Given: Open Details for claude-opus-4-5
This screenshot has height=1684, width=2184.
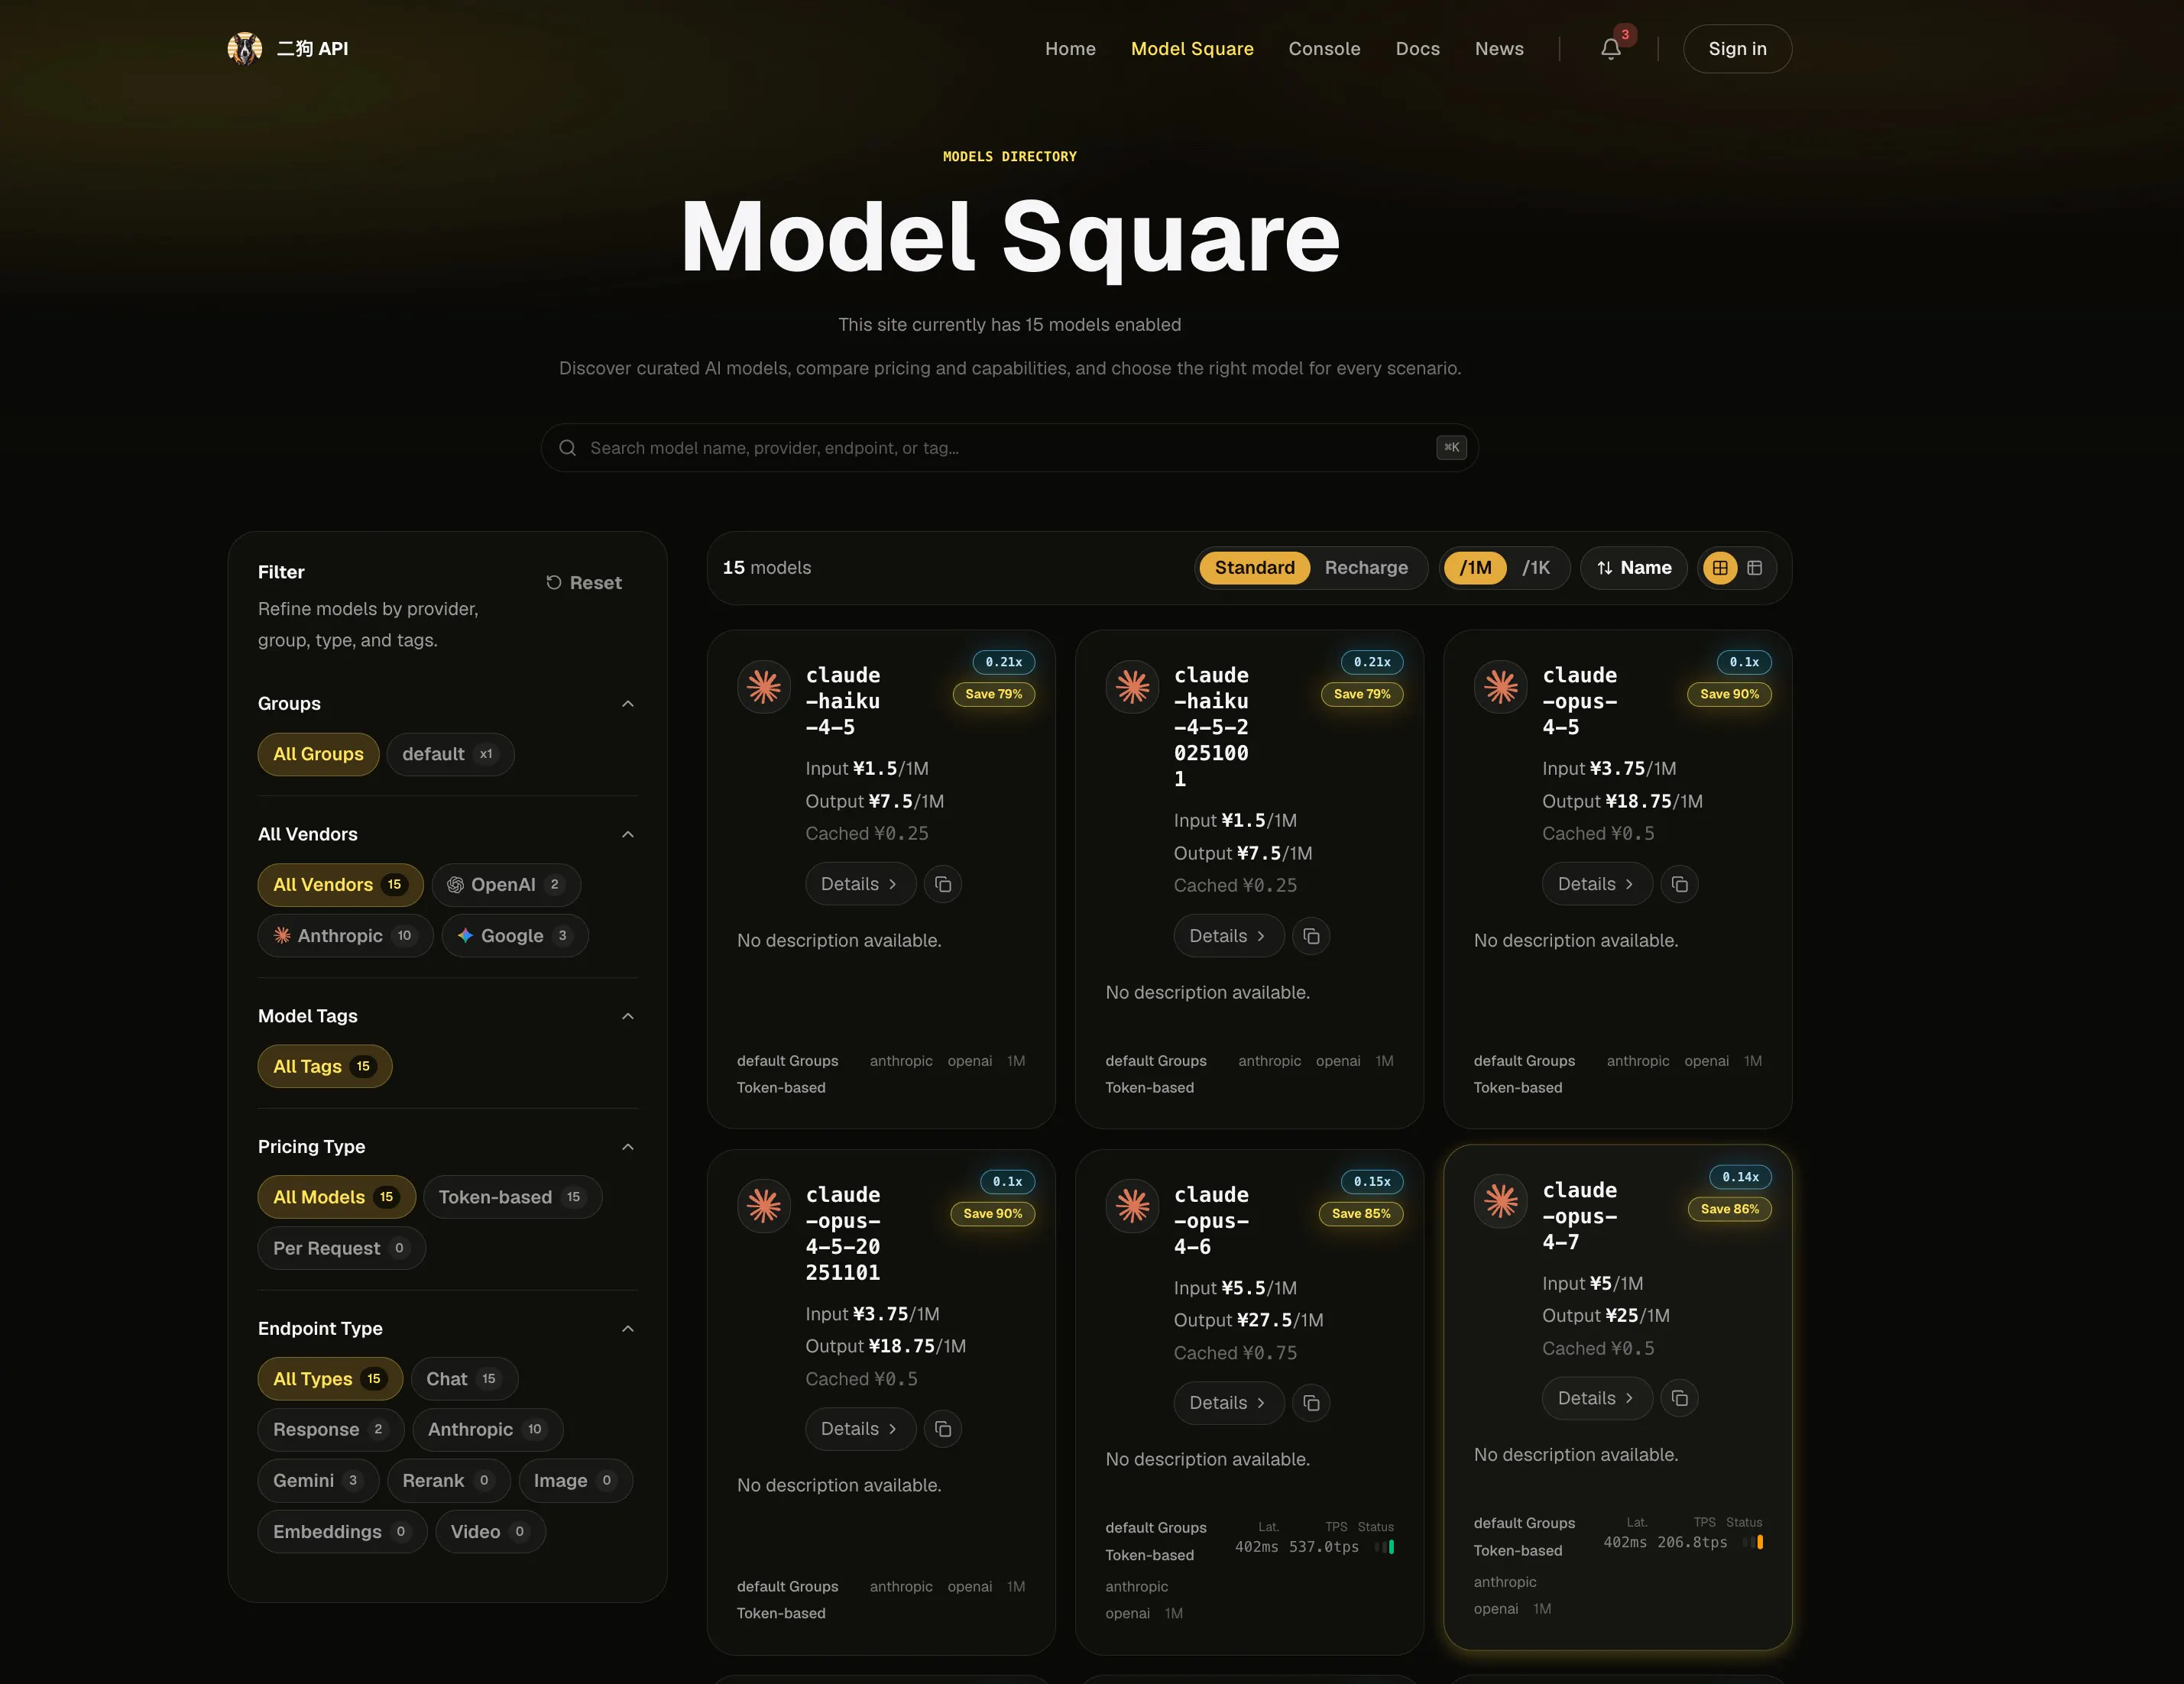Looking at the screenshot, I should point(1597,884).
